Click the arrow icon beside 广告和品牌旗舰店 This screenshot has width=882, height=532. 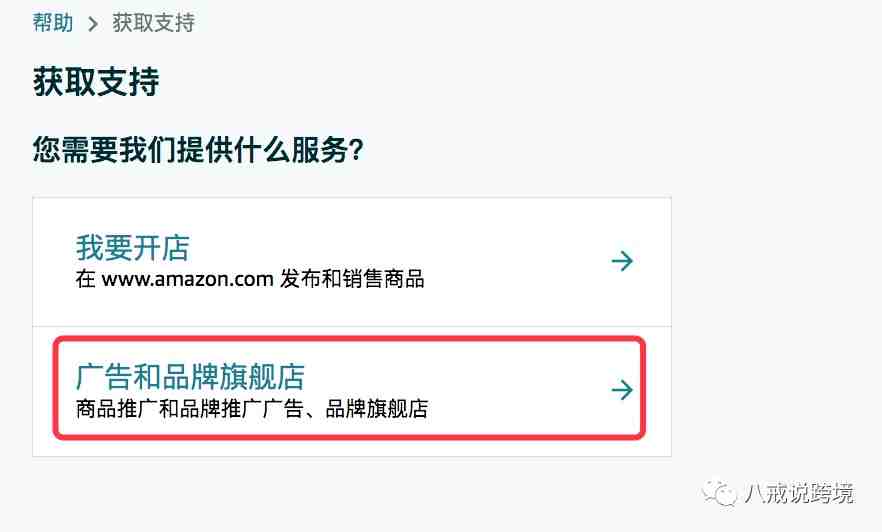point(622,390)
